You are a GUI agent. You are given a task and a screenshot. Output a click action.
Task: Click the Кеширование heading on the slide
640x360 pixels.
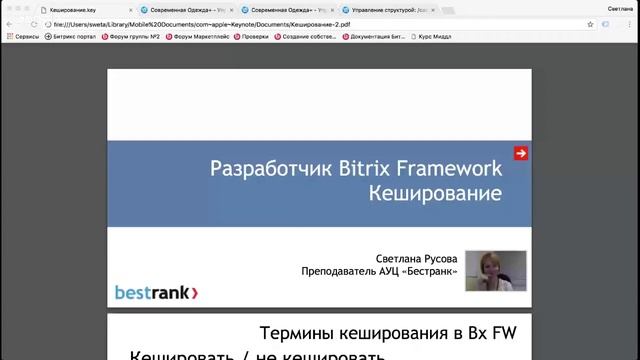435,193
